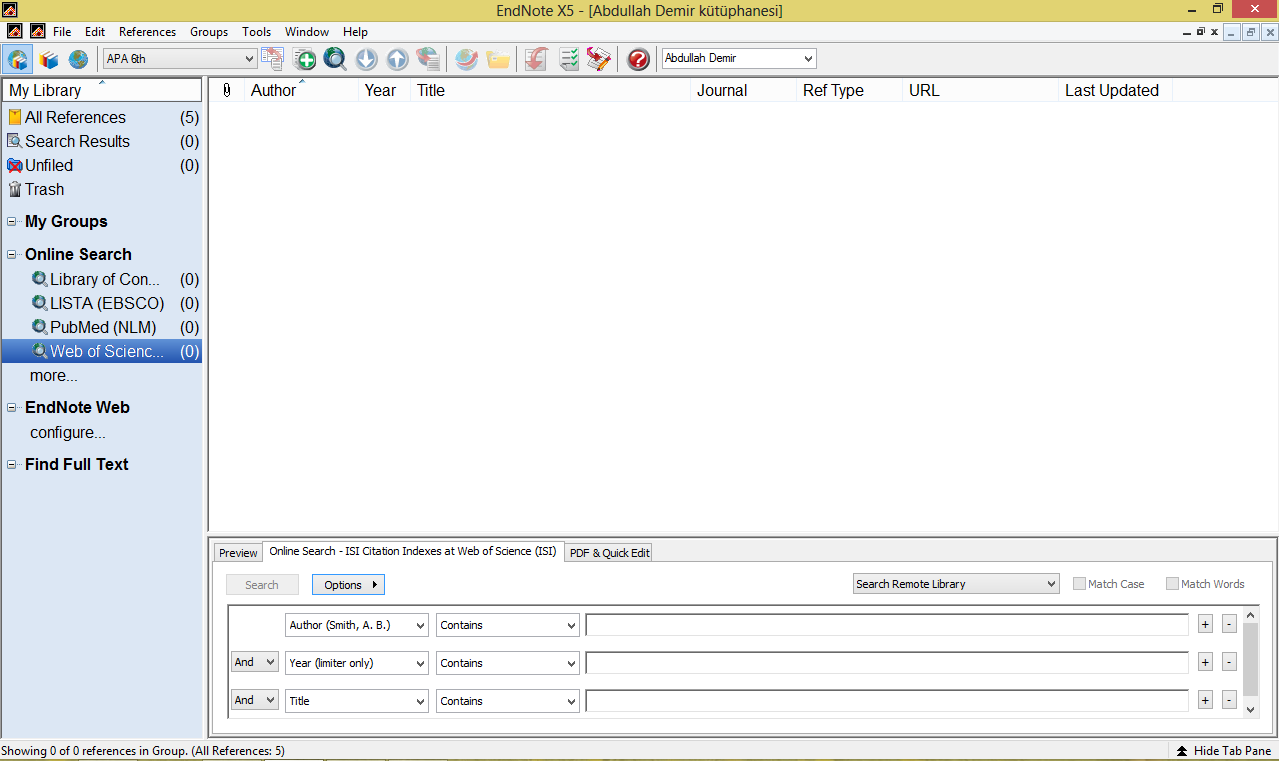Sort references by Last Updated column
1279x761 pixels.
[x=1114, y=90]
